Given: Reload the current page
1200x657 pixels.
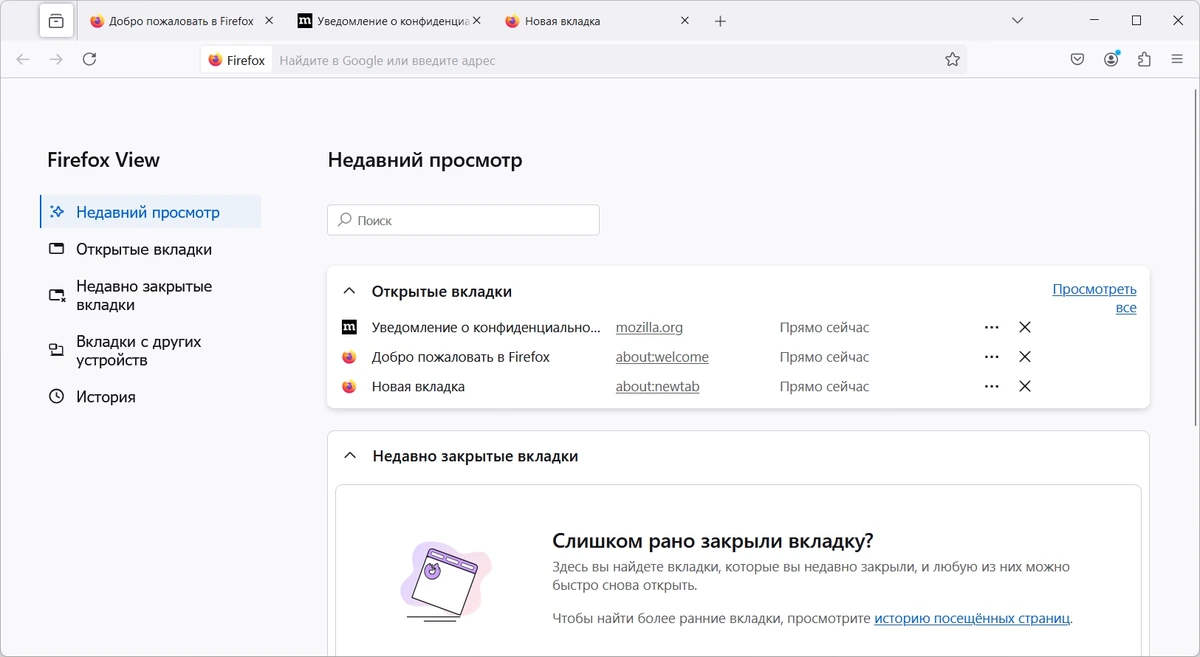Looking at the screenshot, I should (x=89, y=60).
